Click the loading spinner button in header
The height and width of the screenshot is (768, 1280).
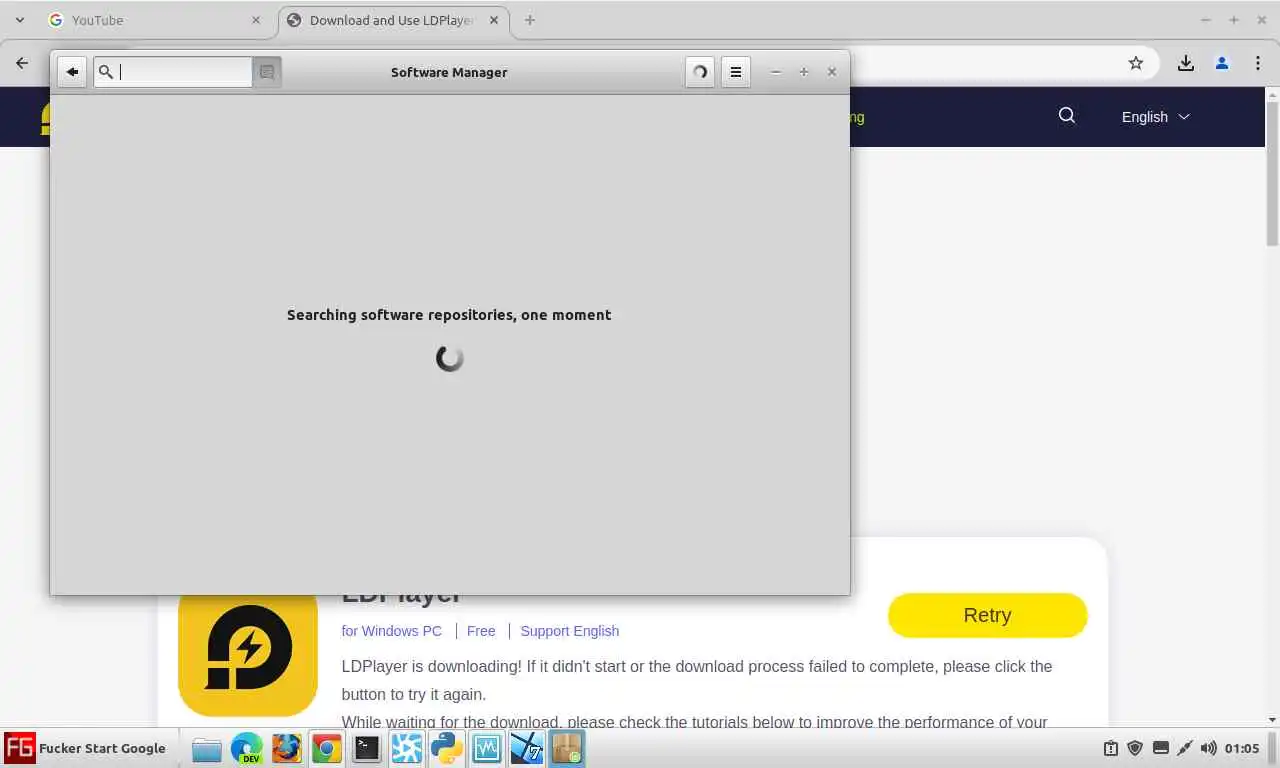[700, 72]
